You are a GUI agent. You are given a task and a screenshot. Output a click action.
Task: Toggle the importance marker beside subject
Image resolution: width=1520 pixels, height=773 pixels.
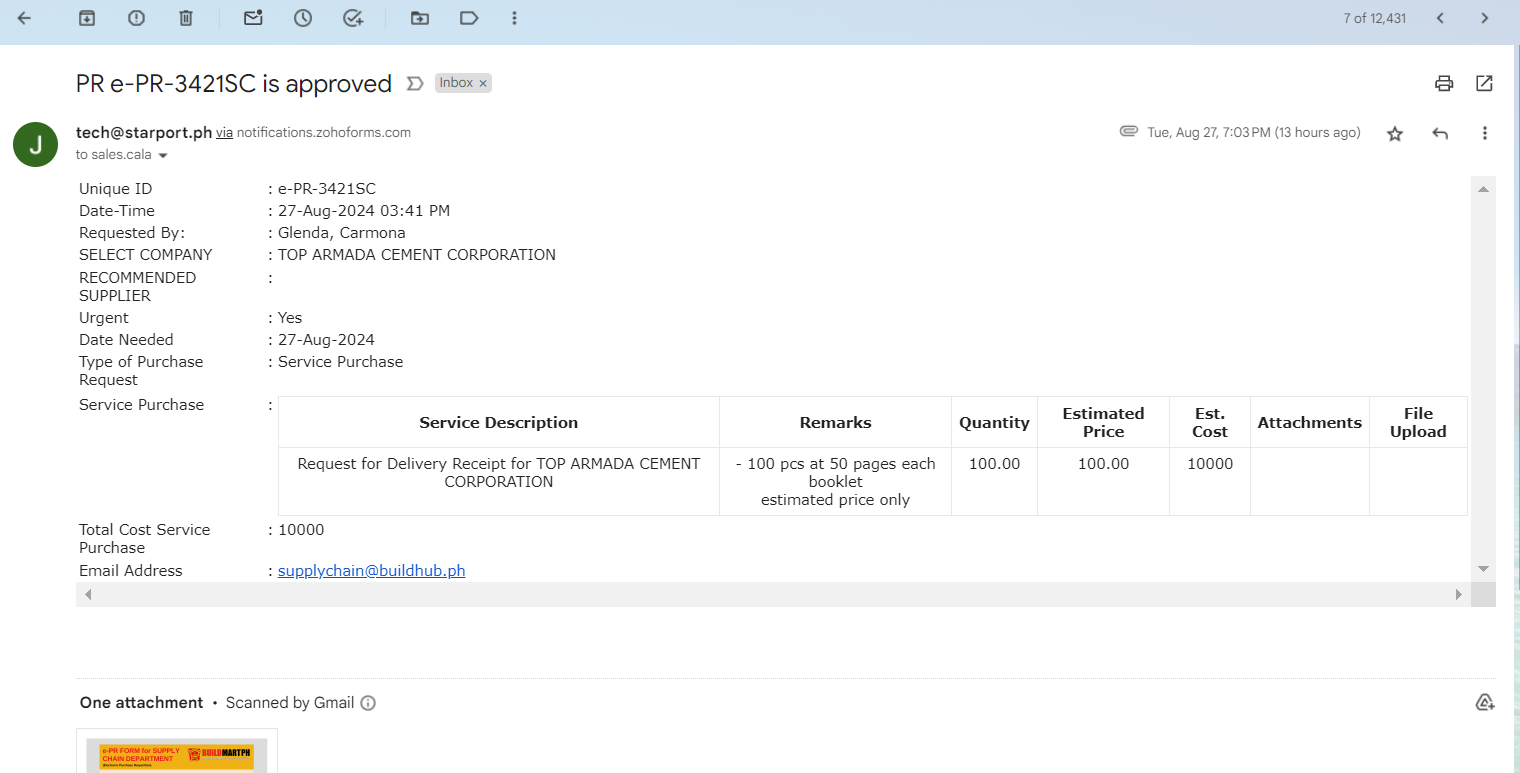click(x=414, y=84)
